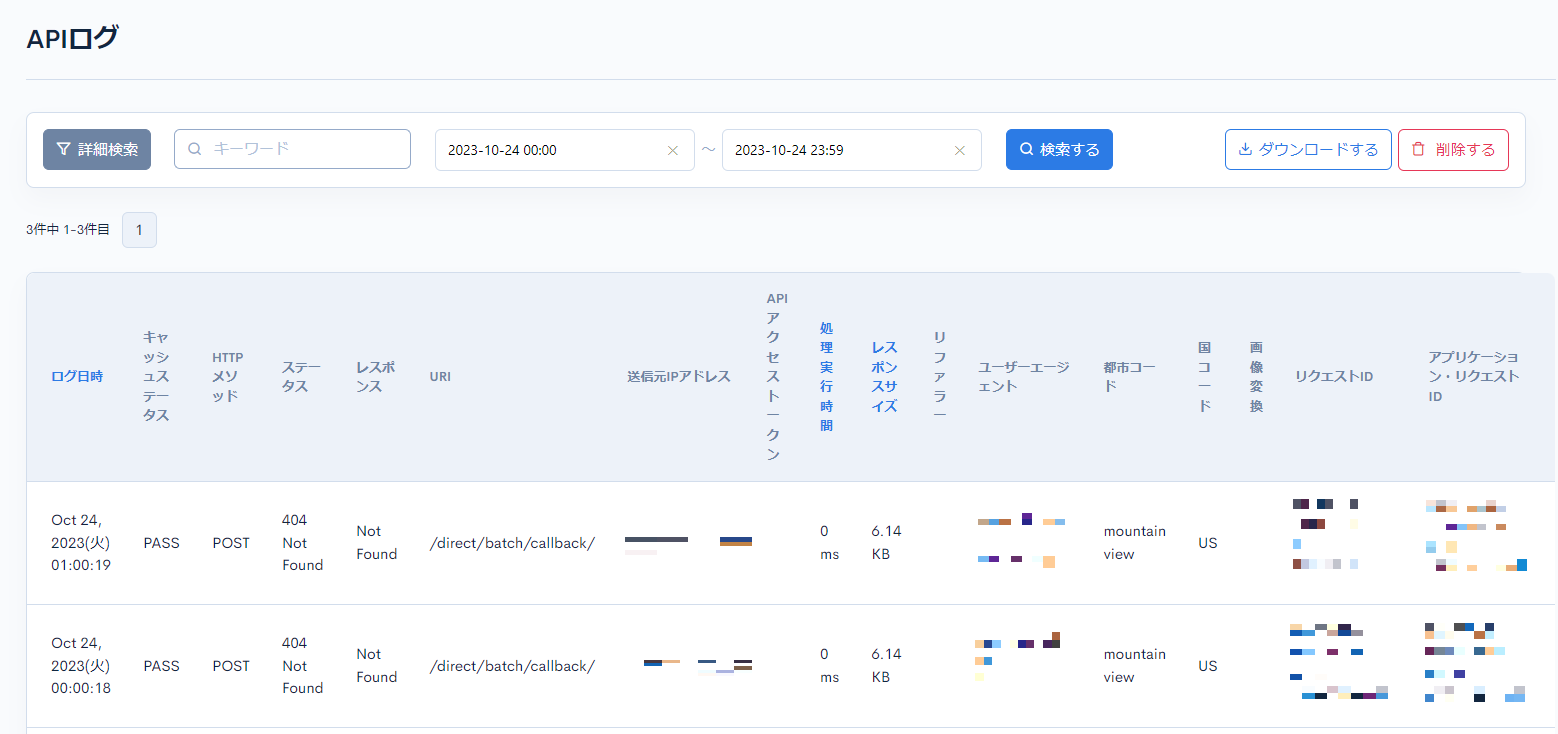Click inside the キーワード search field
The height and width of the screenshot is (734, 1558).
point(292,148)
